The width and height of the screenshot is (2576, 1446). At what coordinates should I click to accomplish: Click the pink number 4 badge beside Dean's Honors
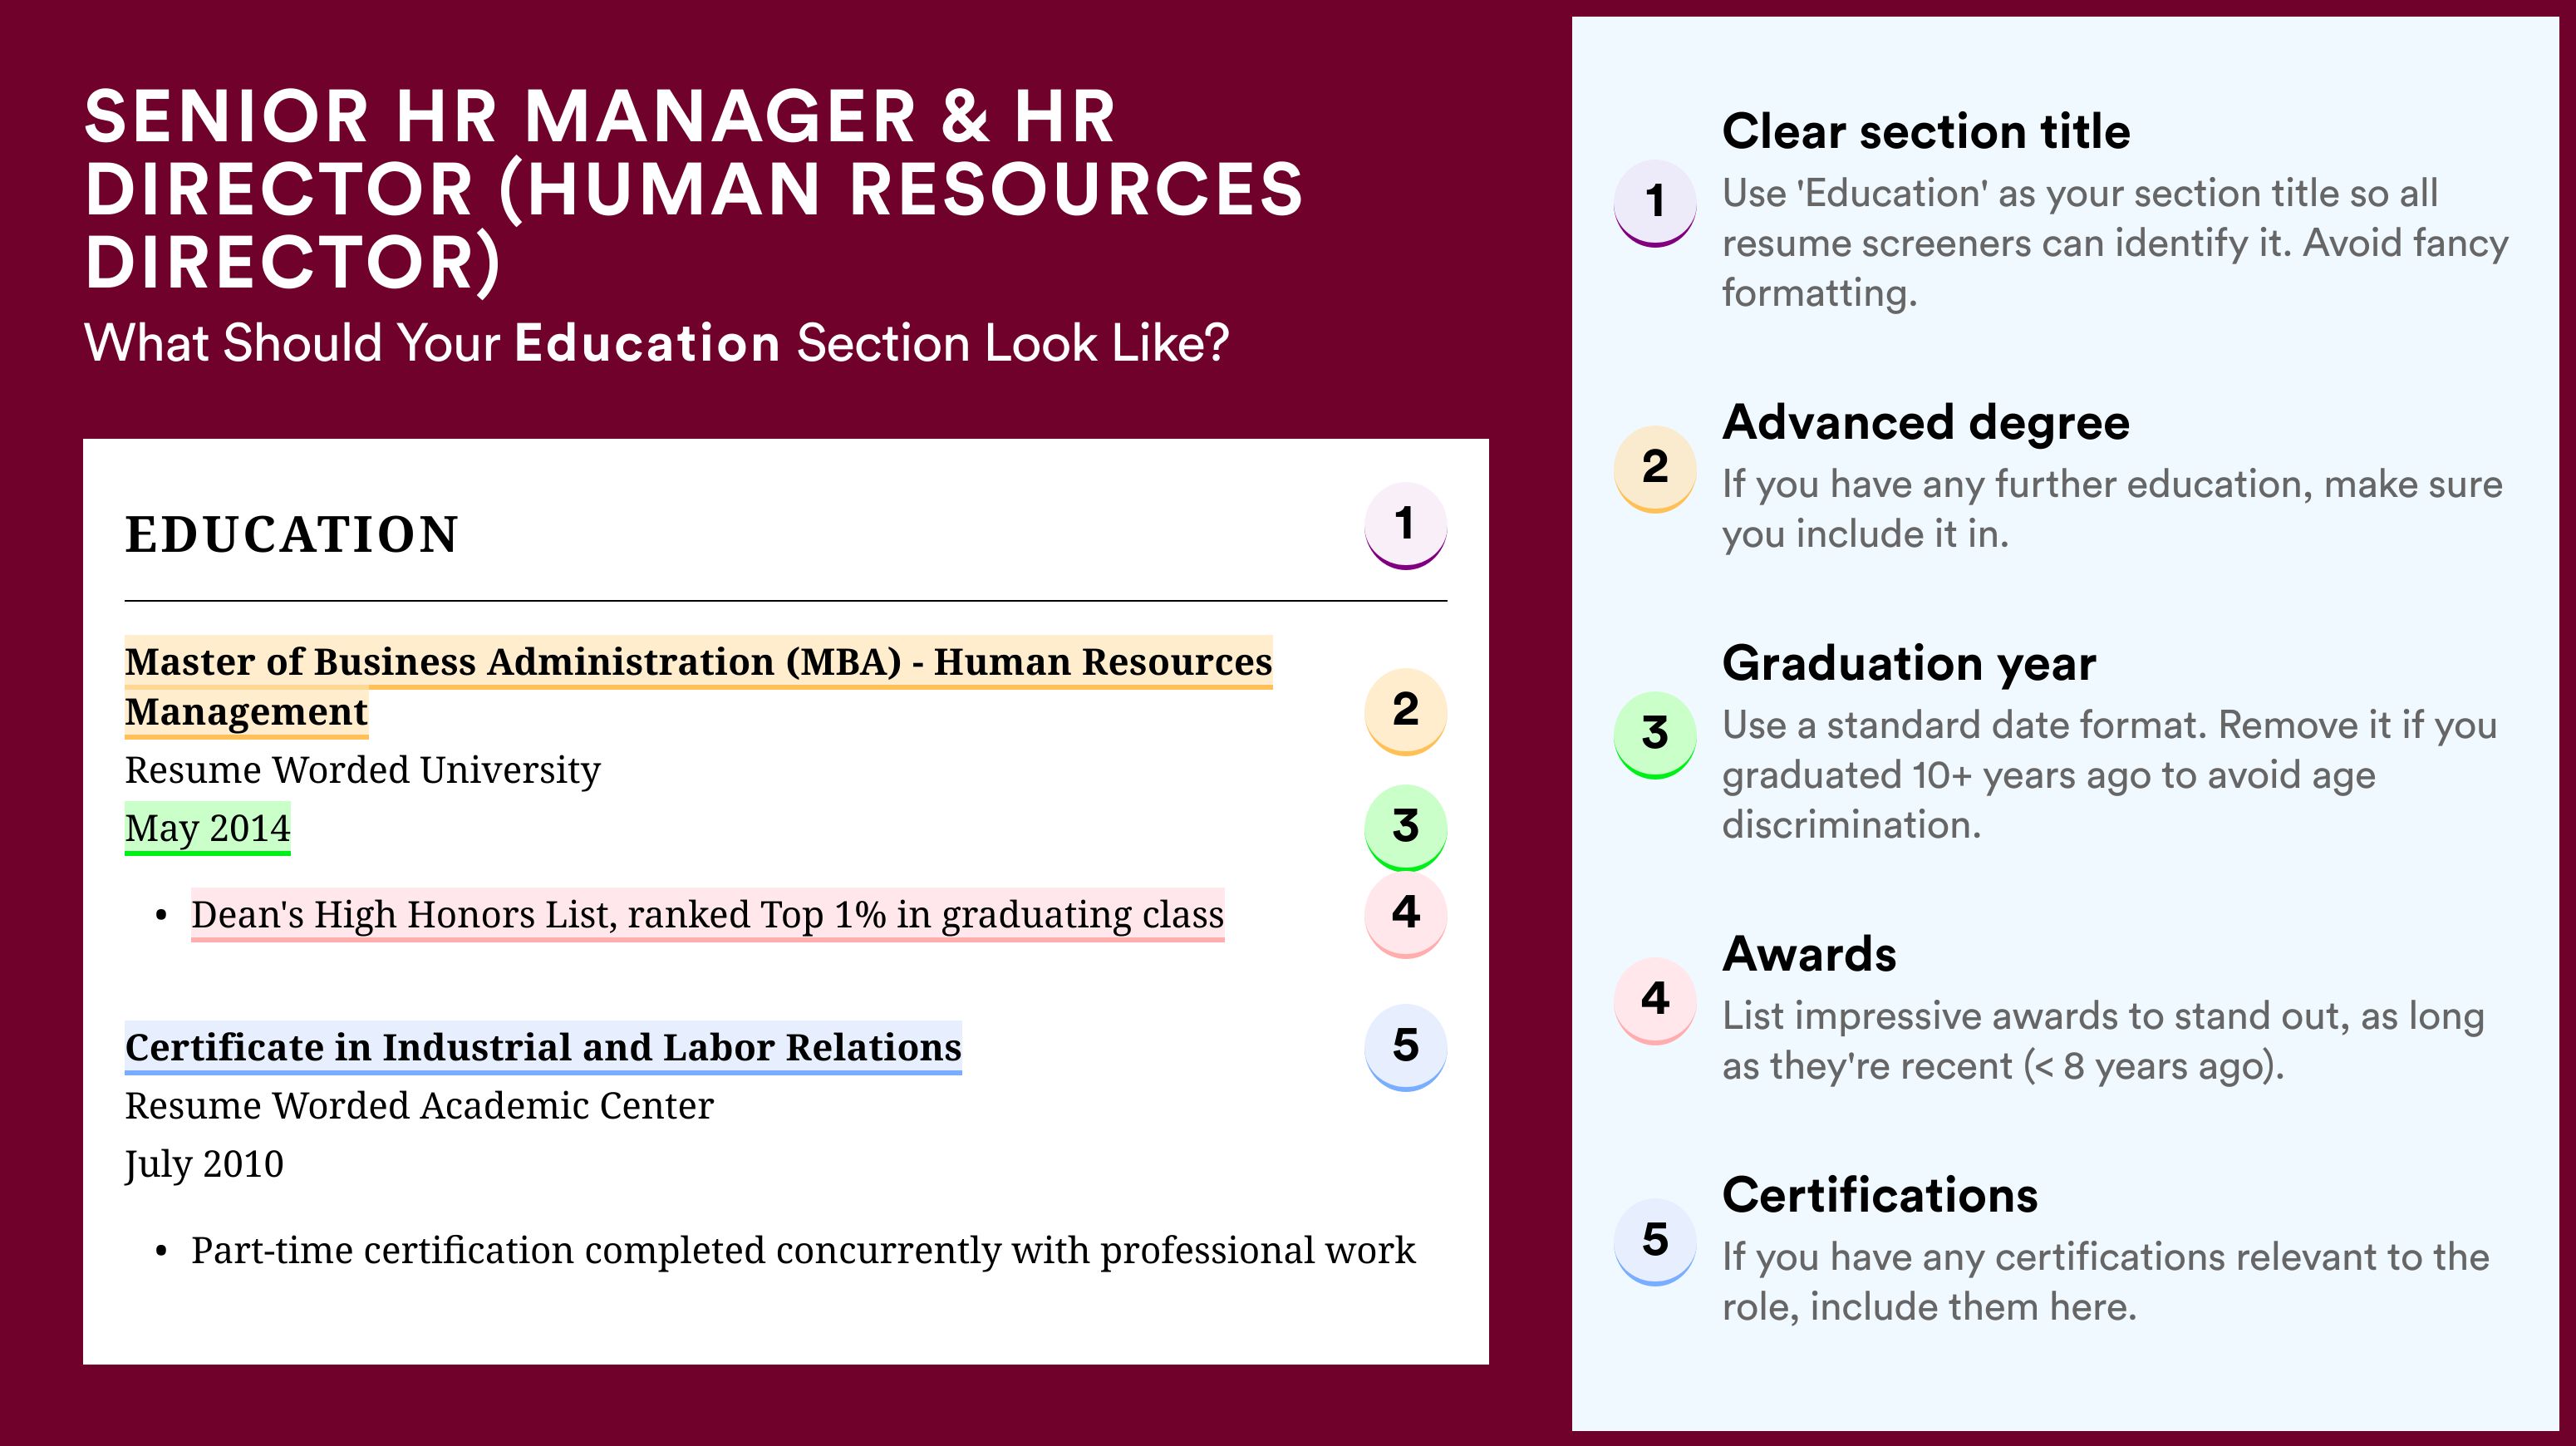point(1405,914)
